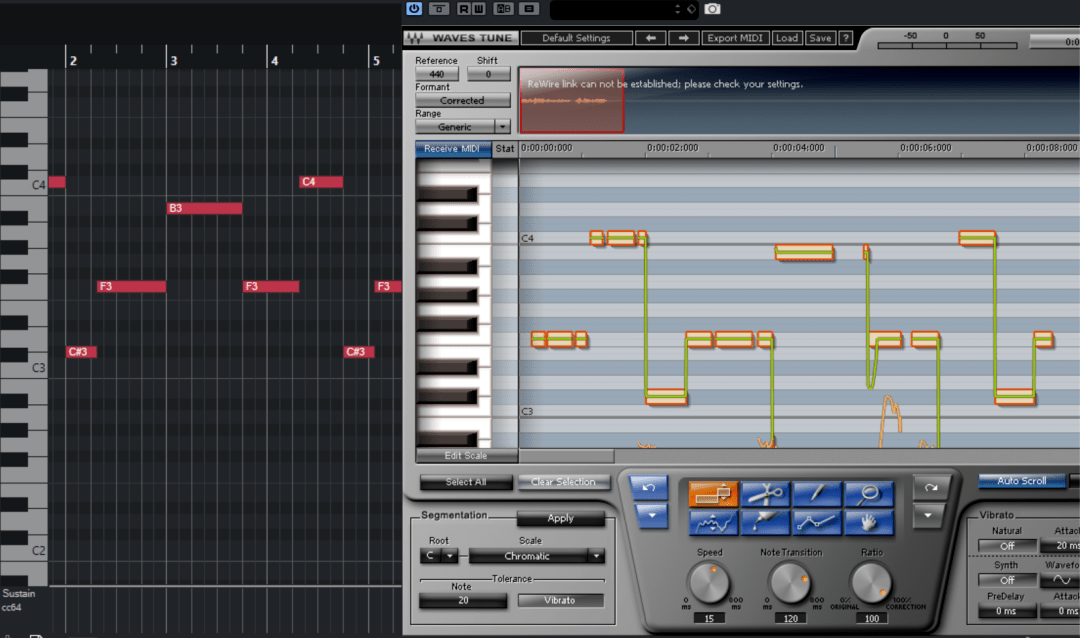
Task: Open the Default Settings preset menu
Action: coord(578,38)
